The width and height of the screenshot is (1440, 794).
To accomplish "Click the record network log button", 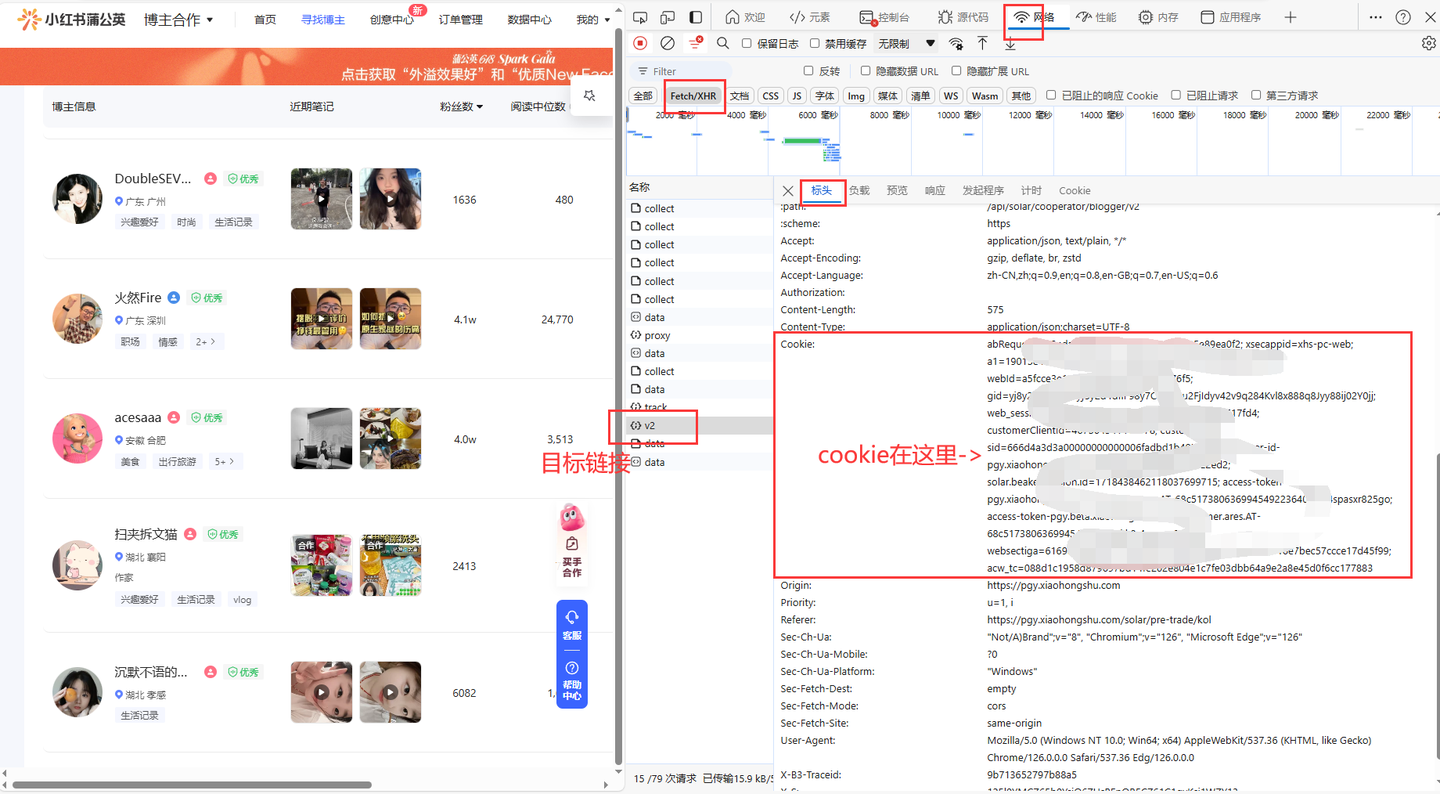I will click(x=640, y=43).
